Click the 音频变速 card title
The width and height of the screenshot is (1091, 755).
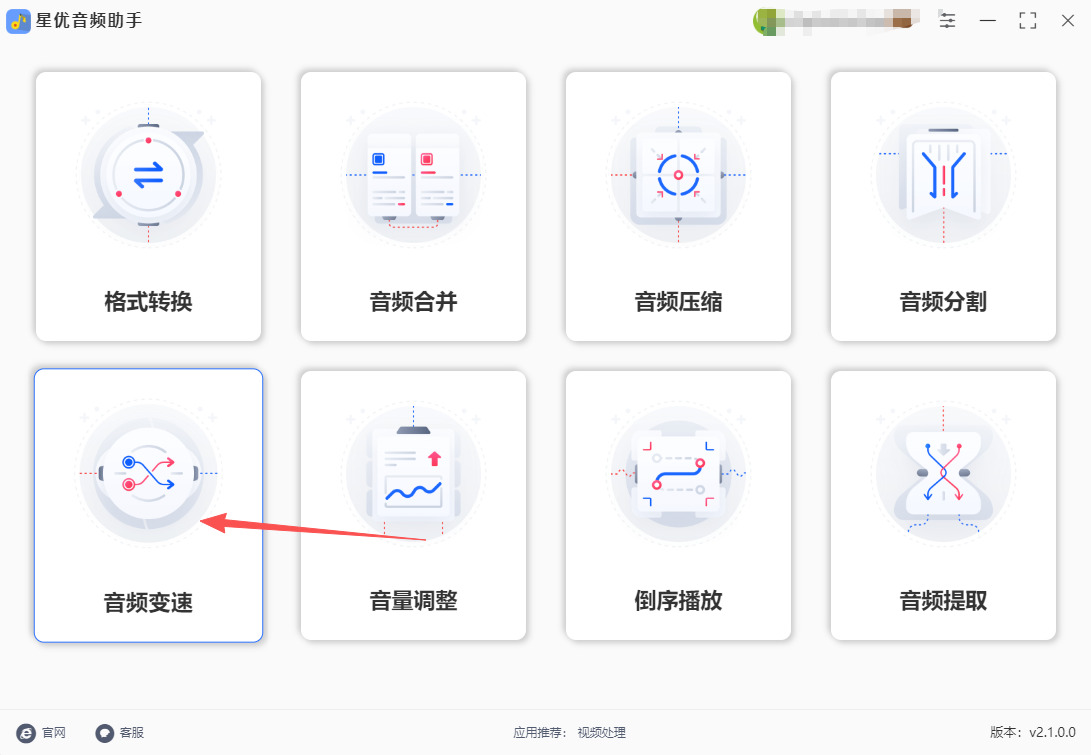click(x=148, y=602)
